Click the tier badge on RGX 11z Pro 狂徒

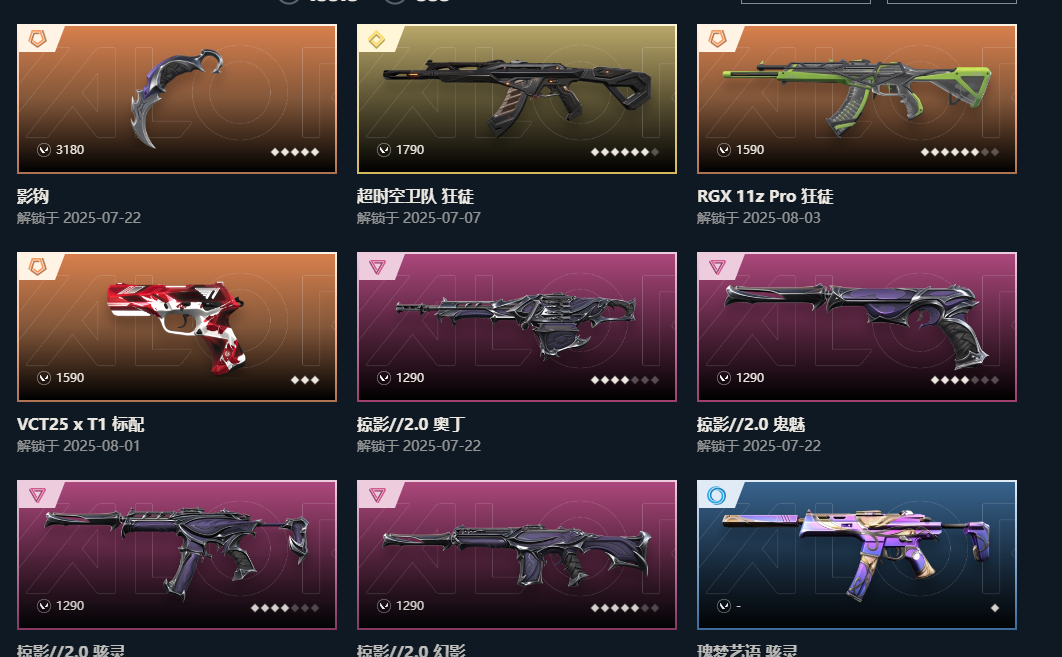click(717, 39)
